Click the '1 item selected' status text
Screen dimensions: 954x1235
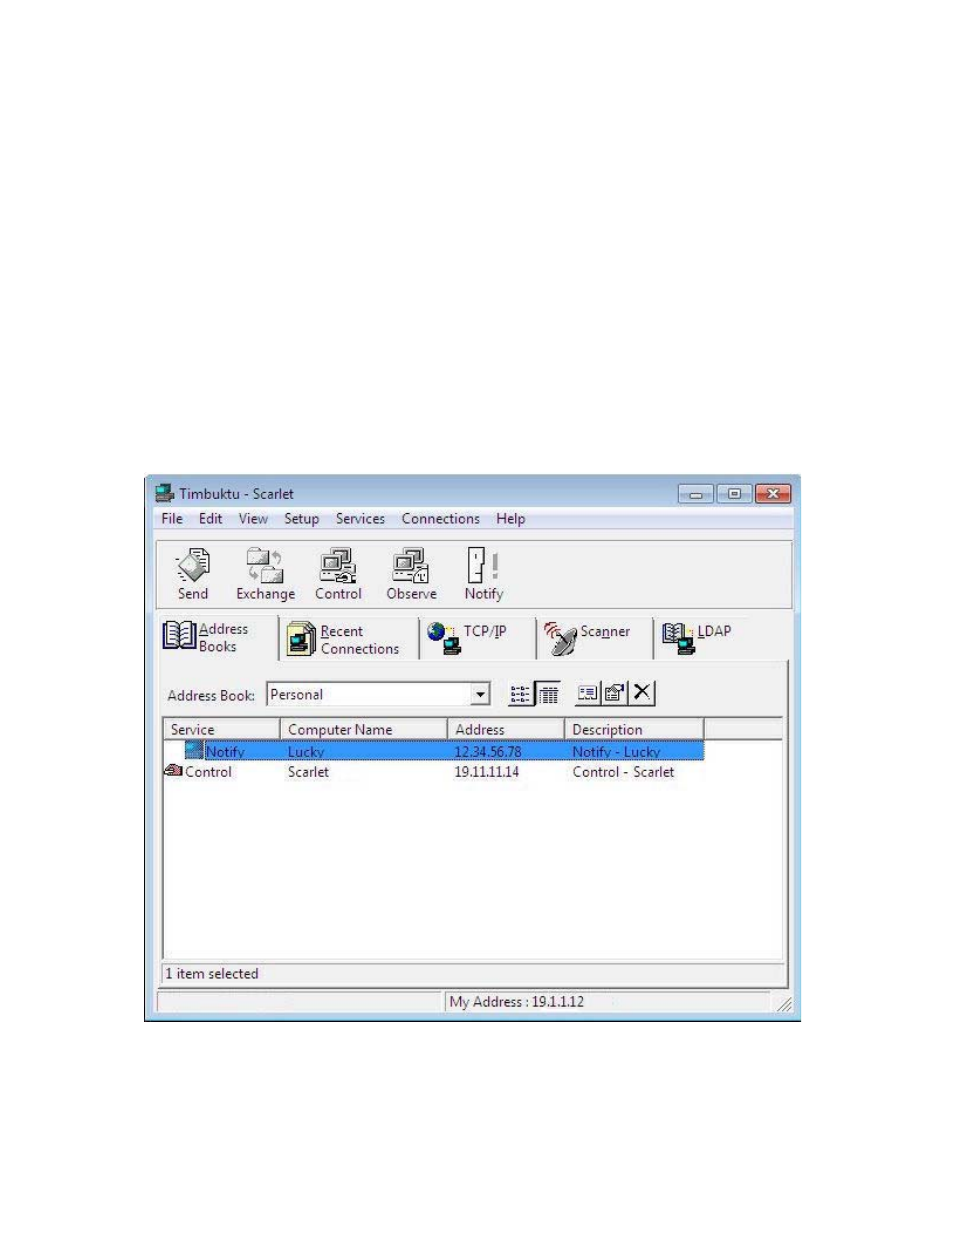tap(212, 973)
